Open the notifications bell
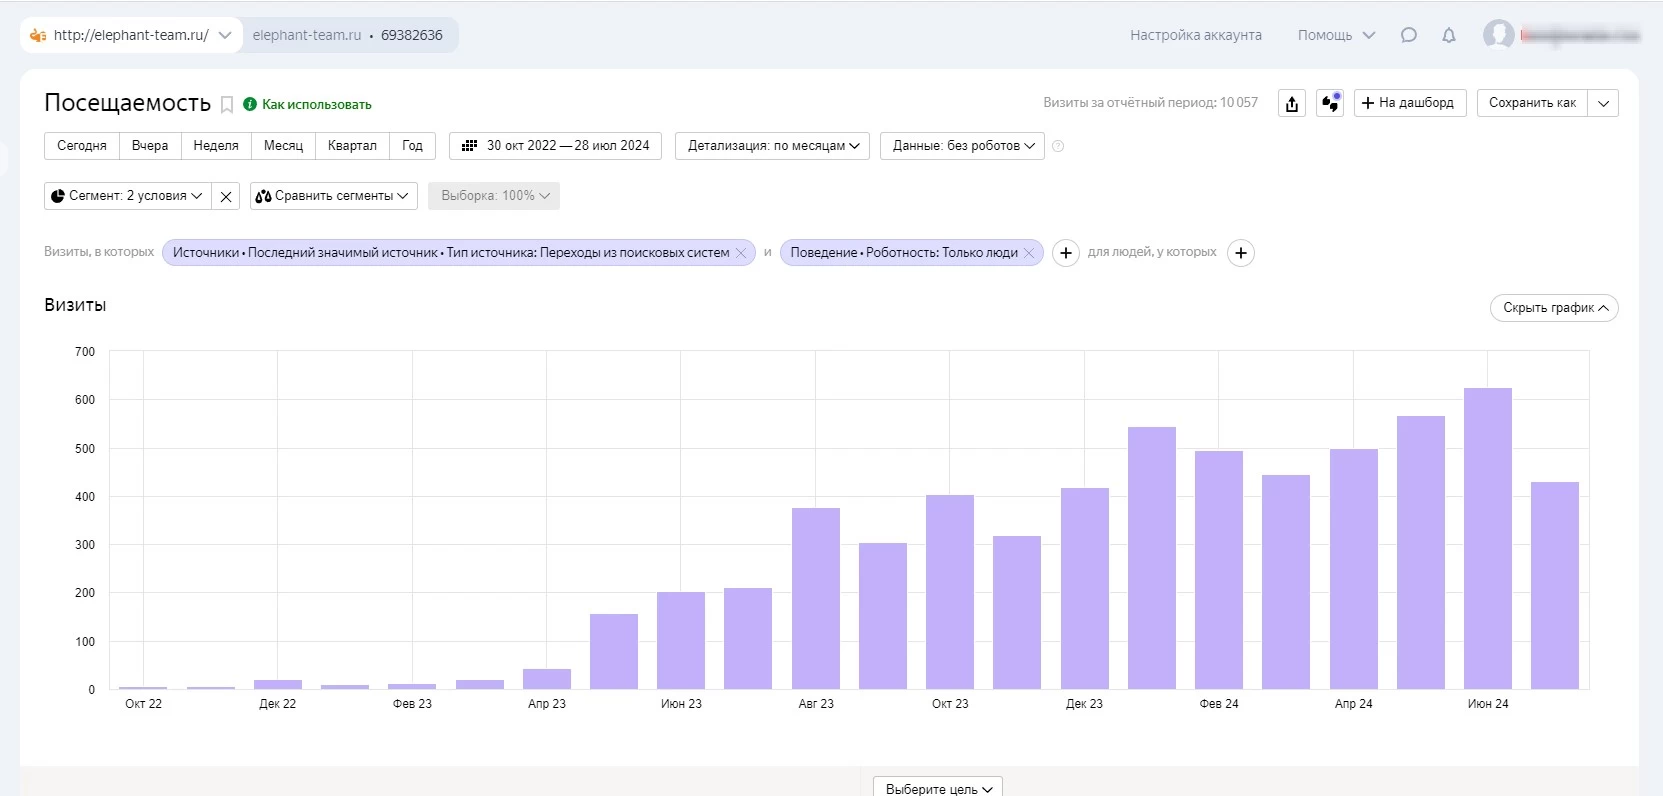1663x796 pixels. pos(1448,35)
